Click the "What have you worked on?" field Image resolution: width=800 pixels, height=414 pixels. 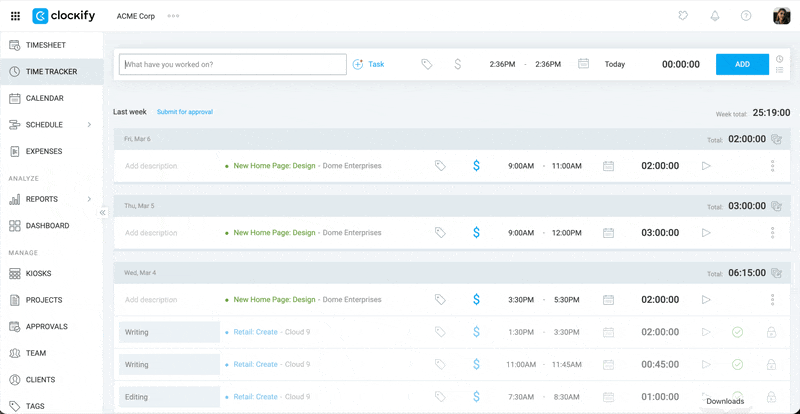tap(232, 64)
